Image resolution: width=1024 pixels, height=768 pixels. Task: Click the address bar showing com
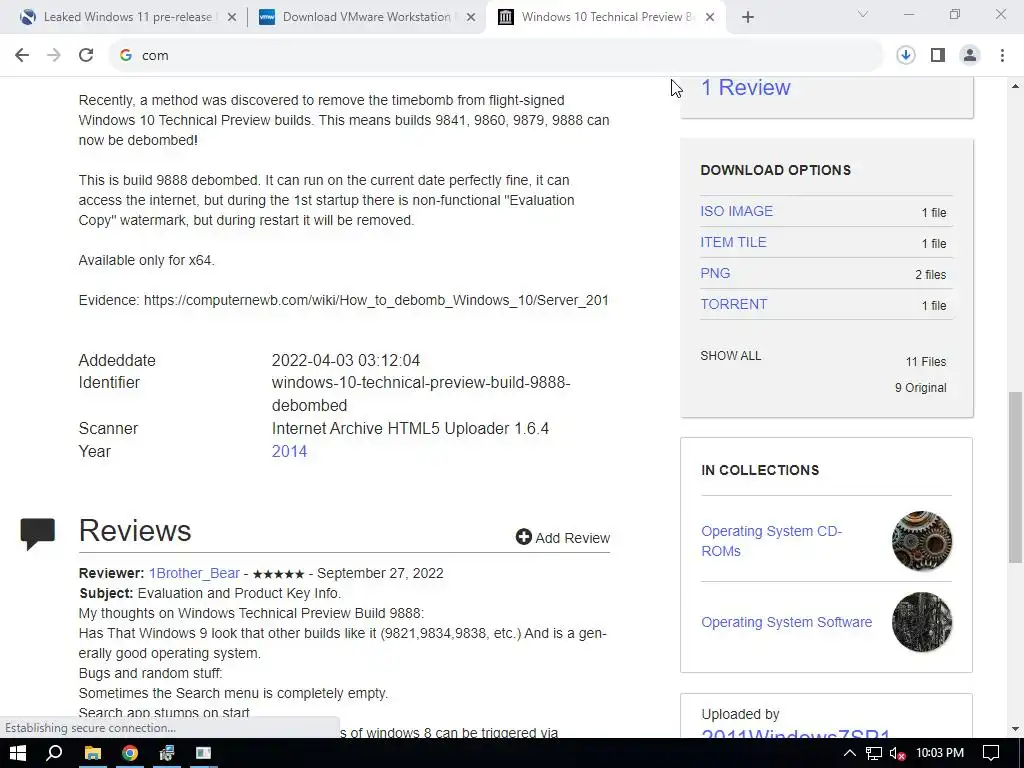click(496, 56)
